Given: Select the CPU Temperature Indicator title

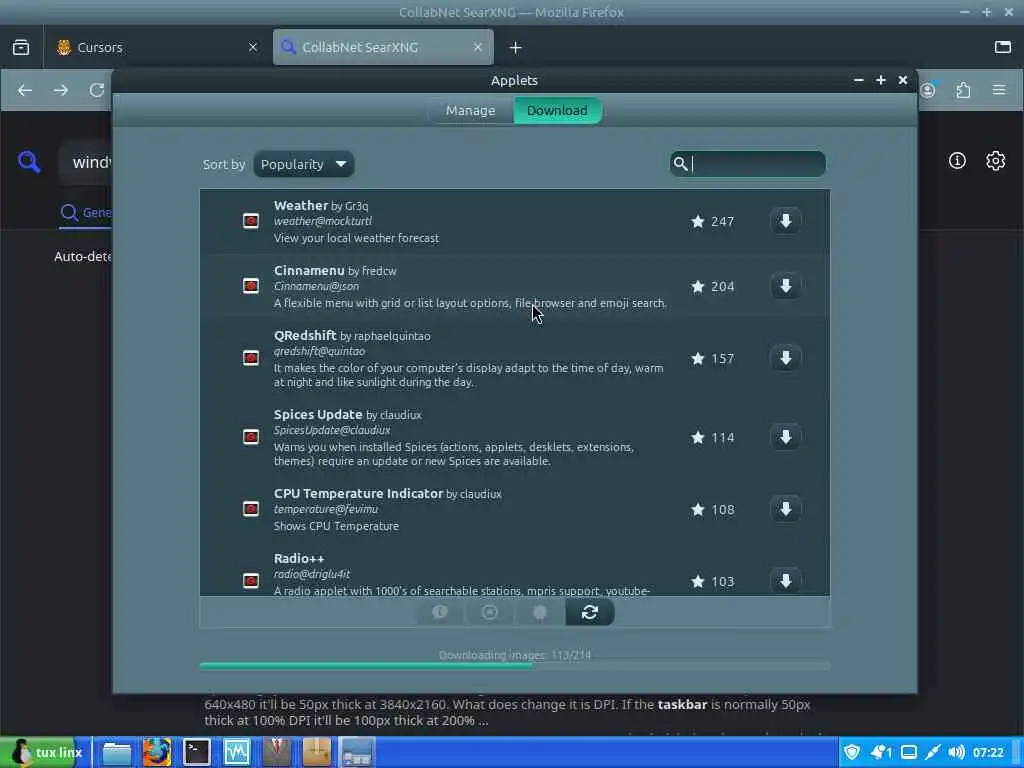Looking at the screenshot, I should (358, 494).
